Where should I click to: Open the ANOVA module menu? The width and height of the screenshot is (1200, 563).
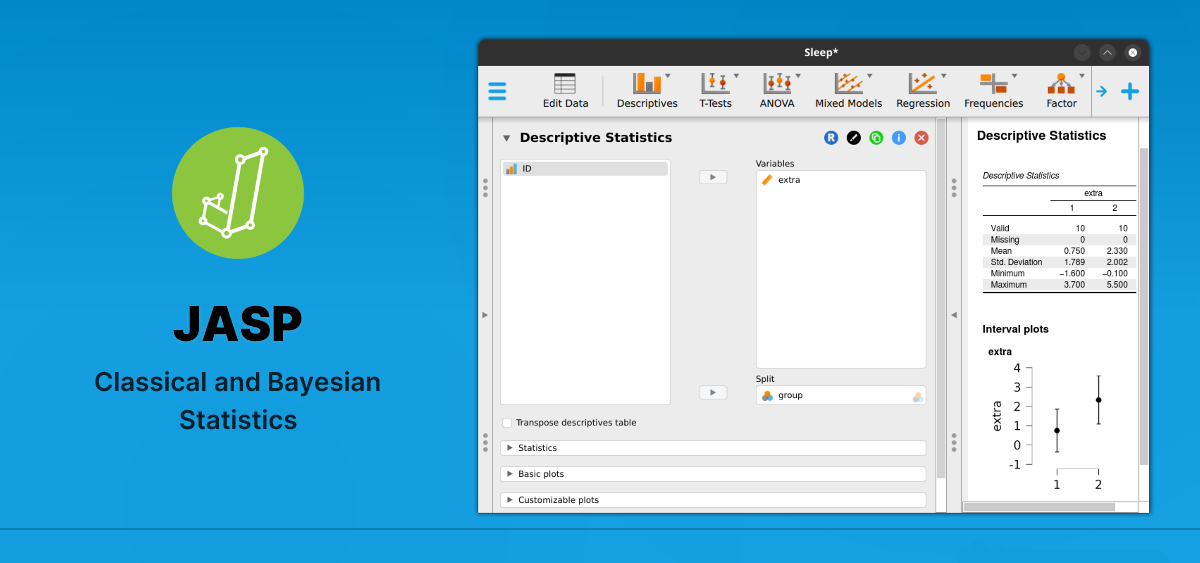777,90
